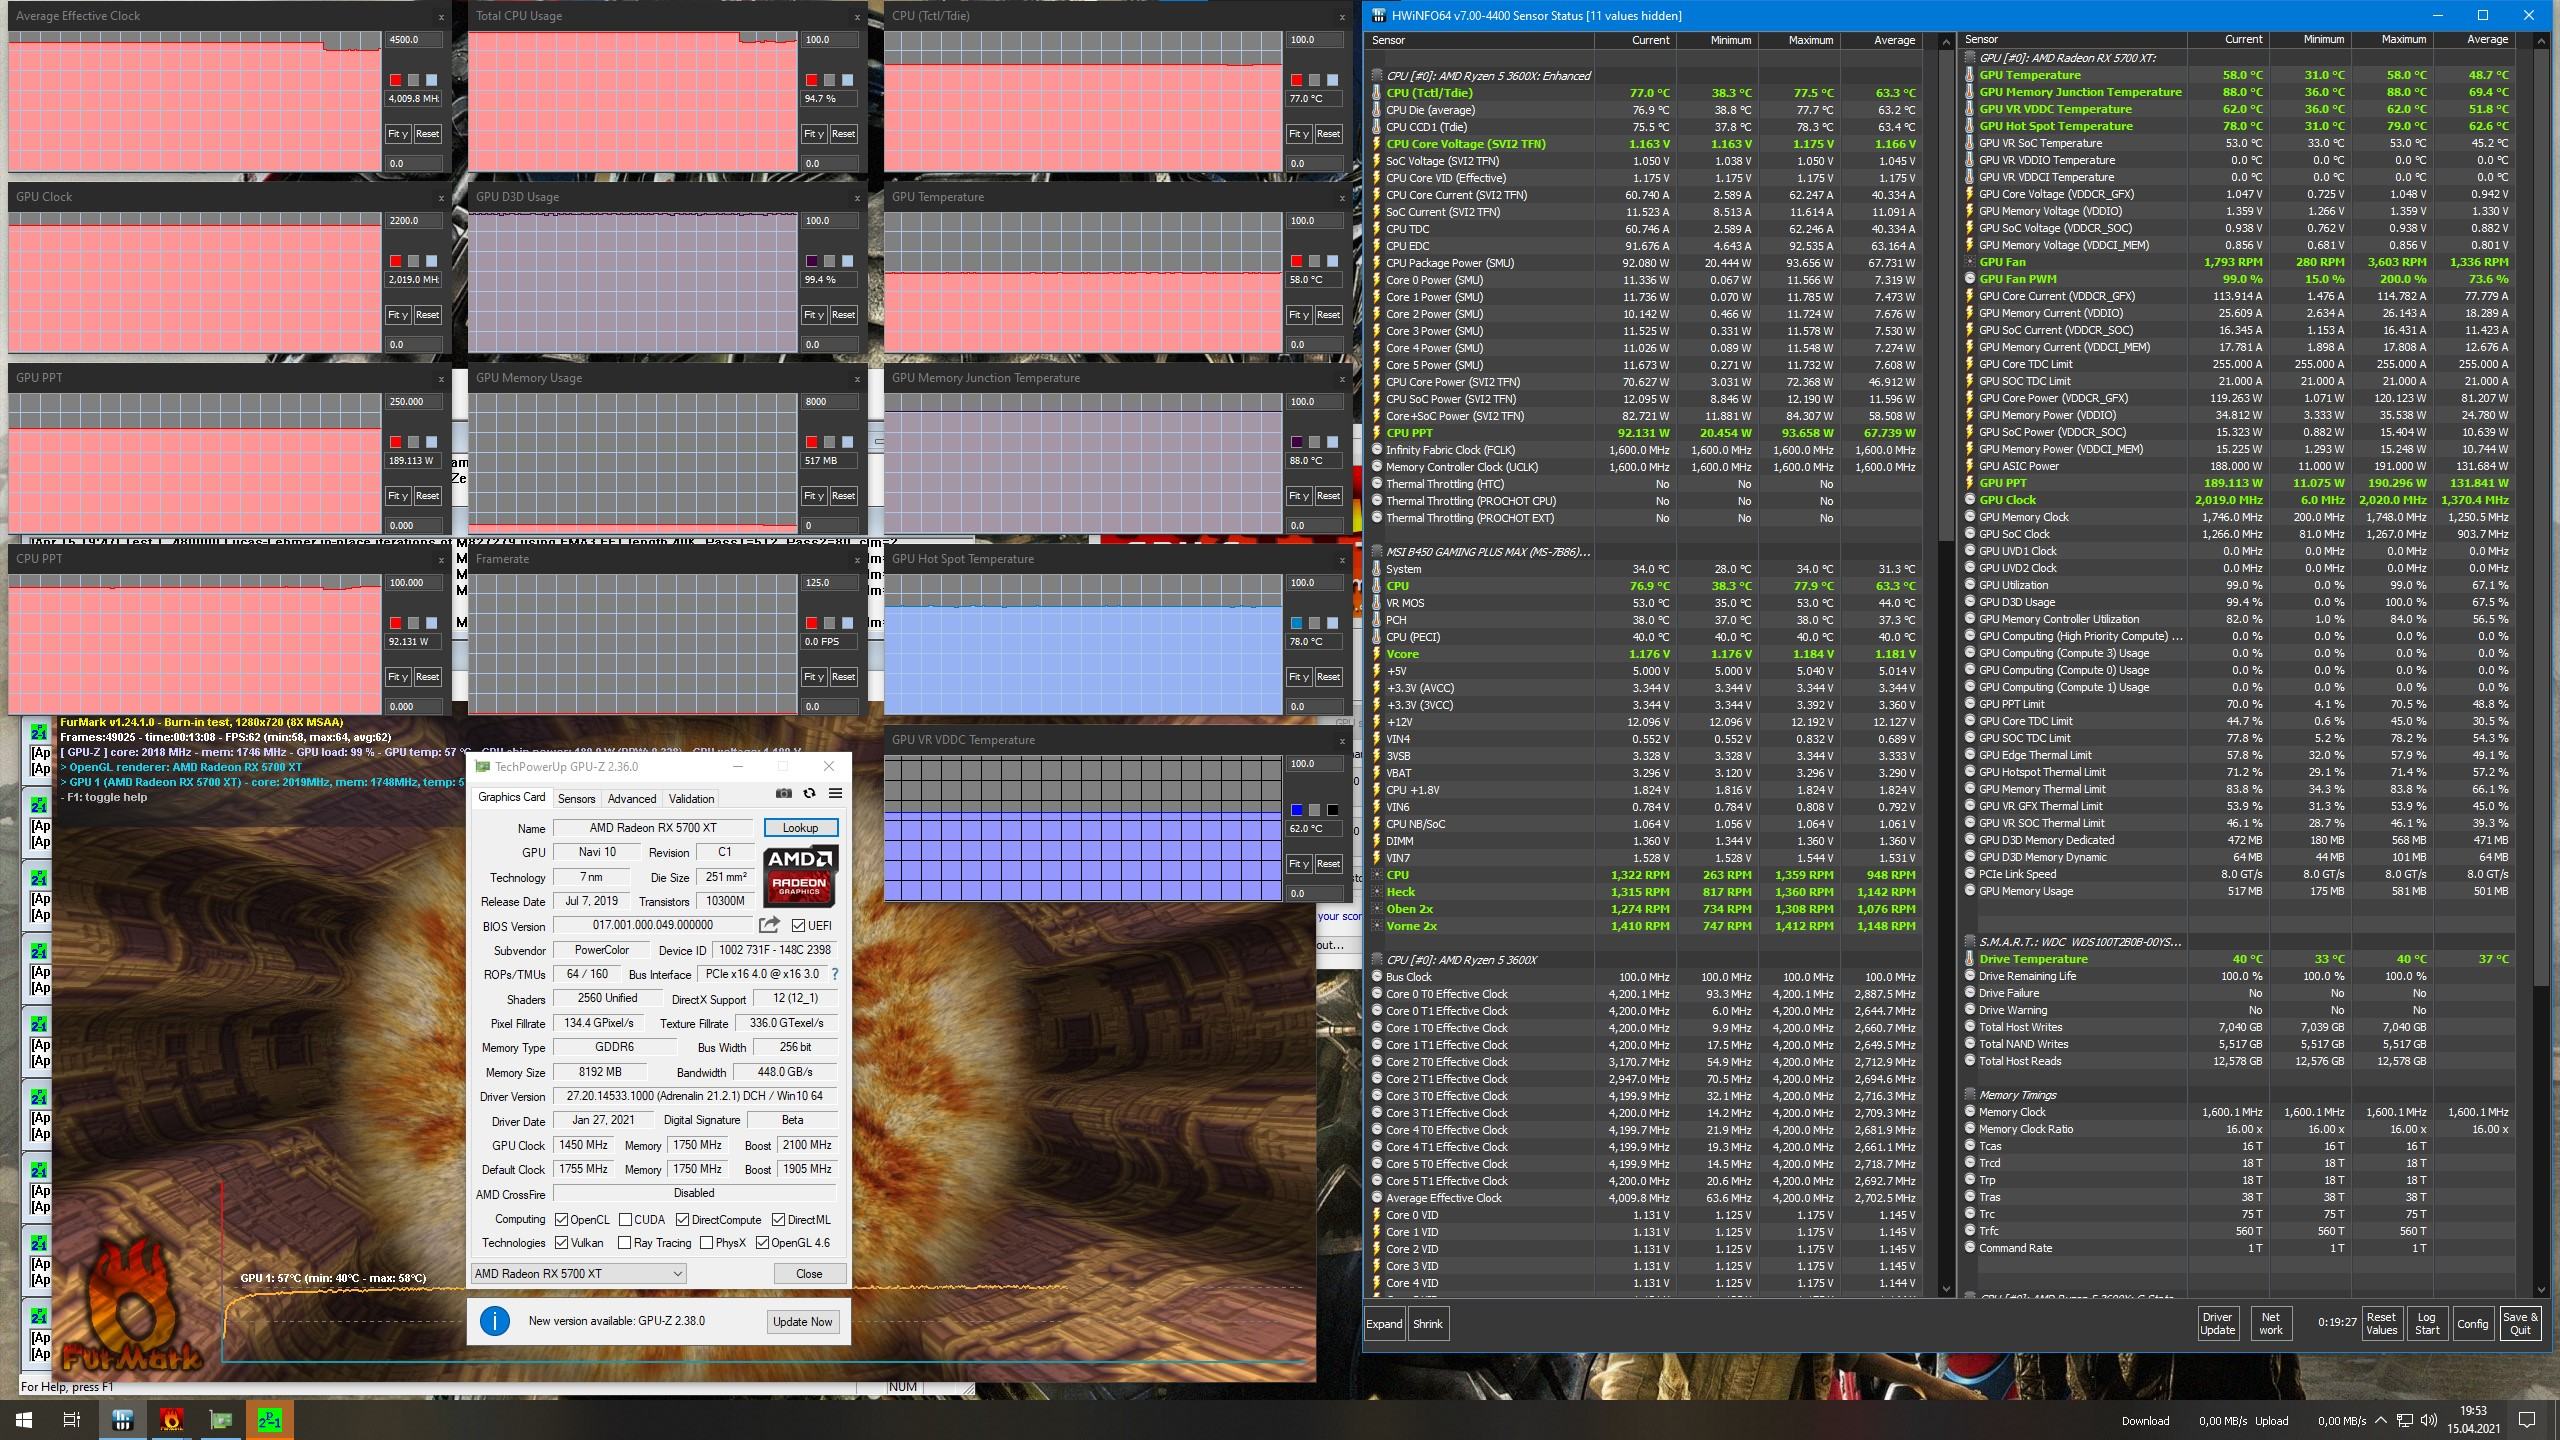Click GPU-Z Close button
2560x1440 pixels.
click(809, 1274)
